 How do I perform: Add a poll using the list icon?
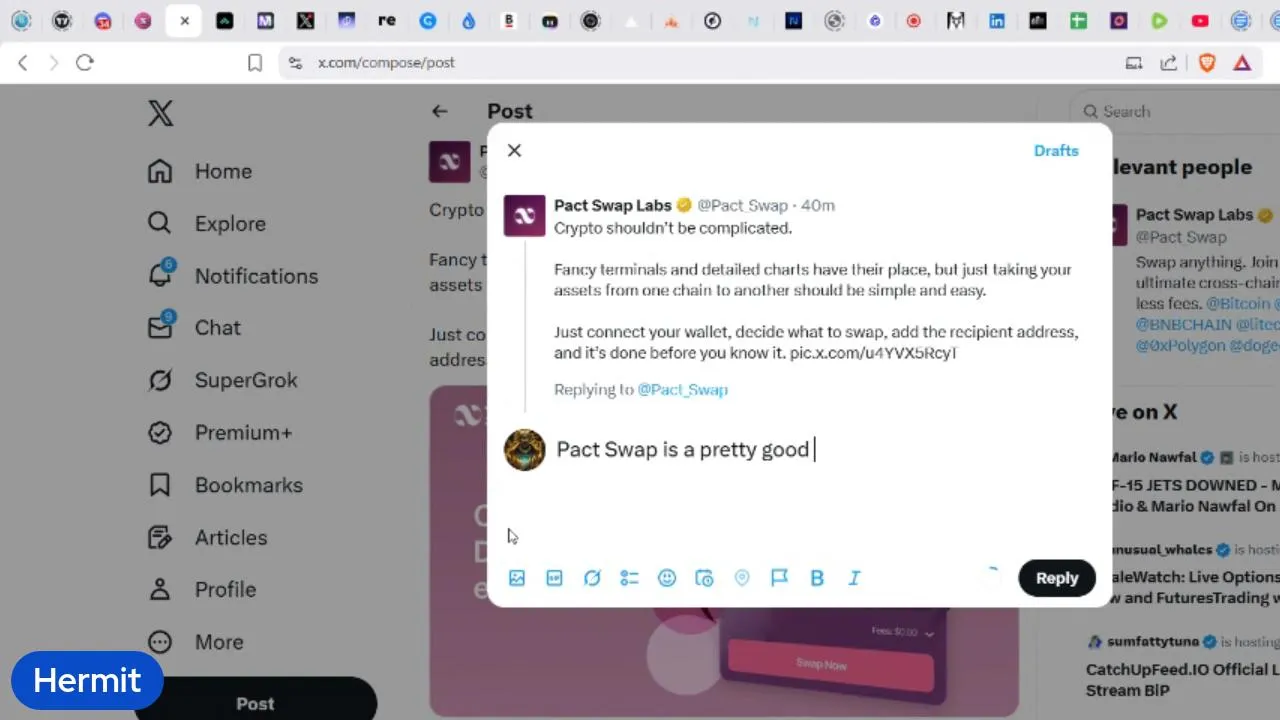(629, 578)
